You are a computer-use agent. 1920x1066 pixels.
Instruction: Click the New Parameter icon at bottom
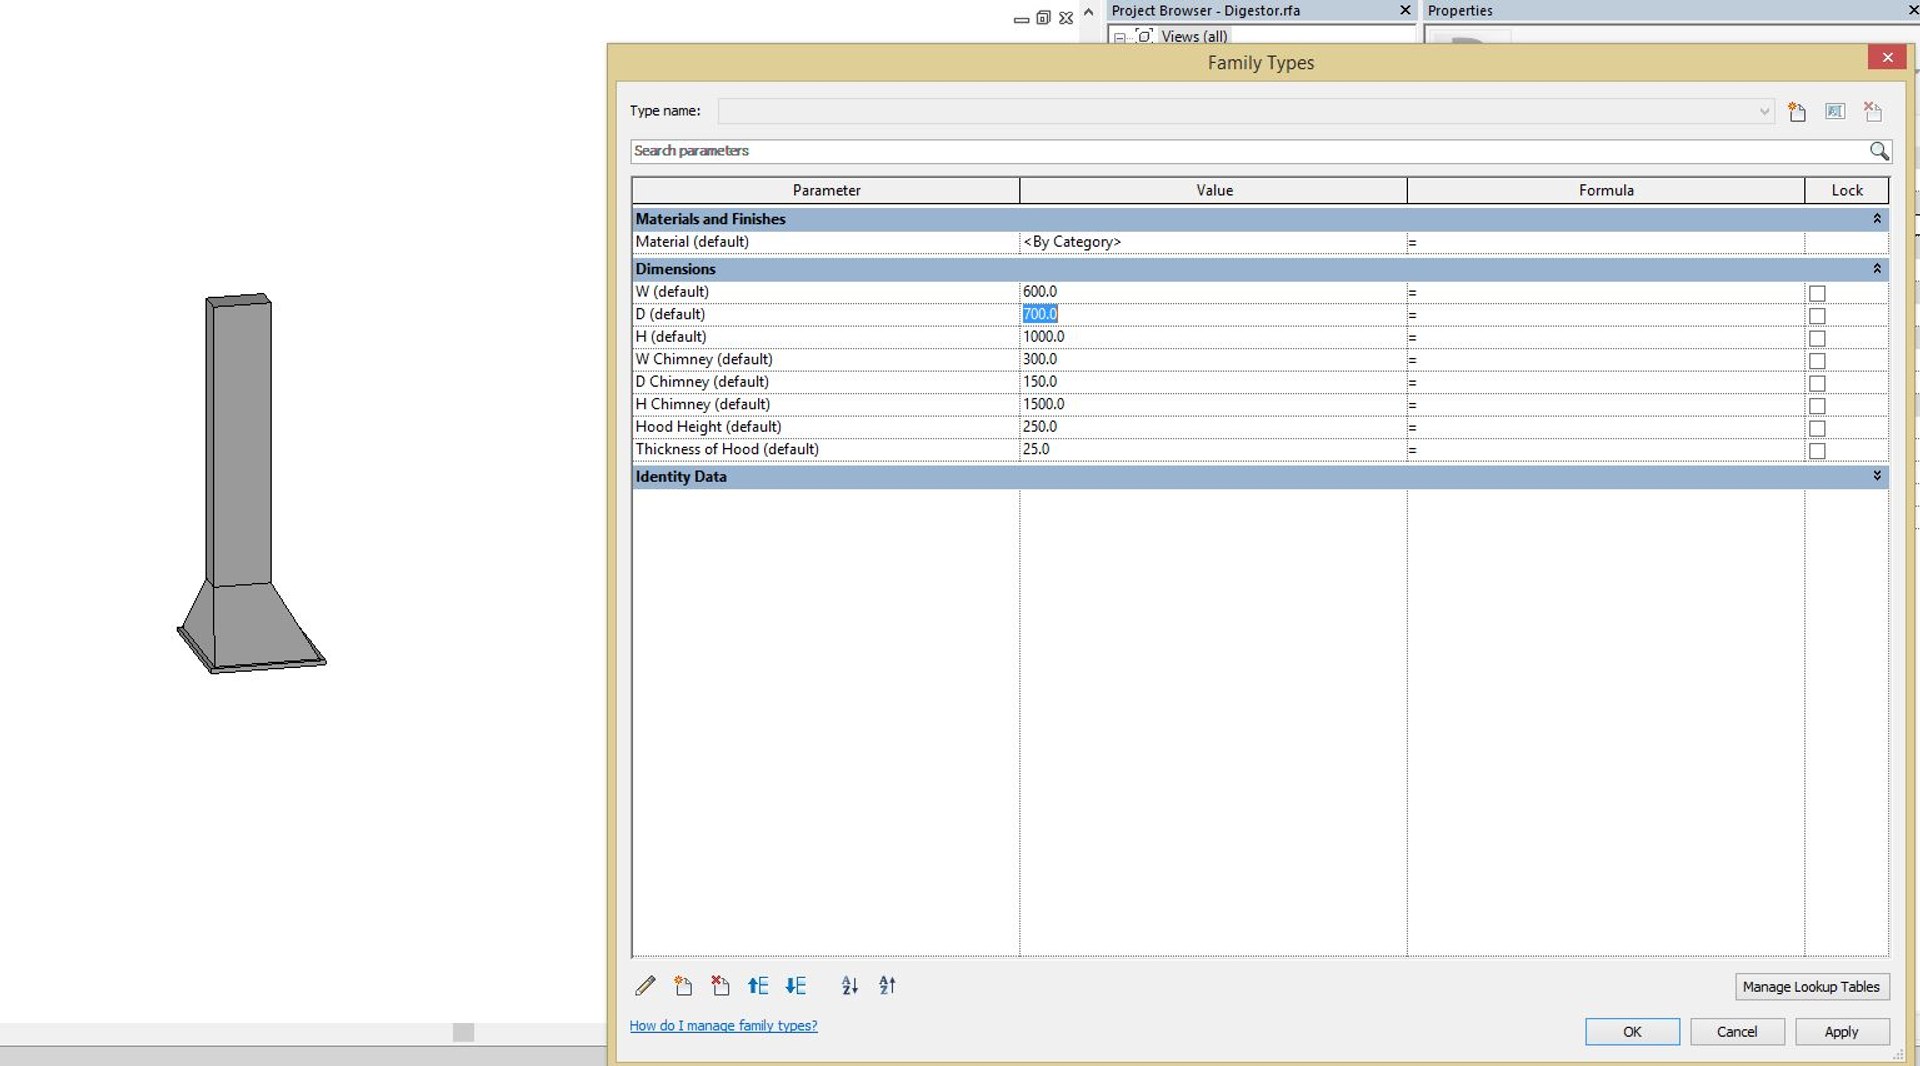pyautogui.click(x=683, y=986)
